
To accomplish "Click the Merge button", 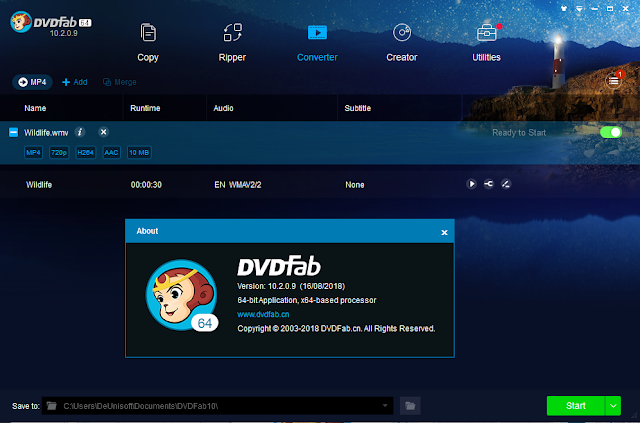I will tap(120, 82).
